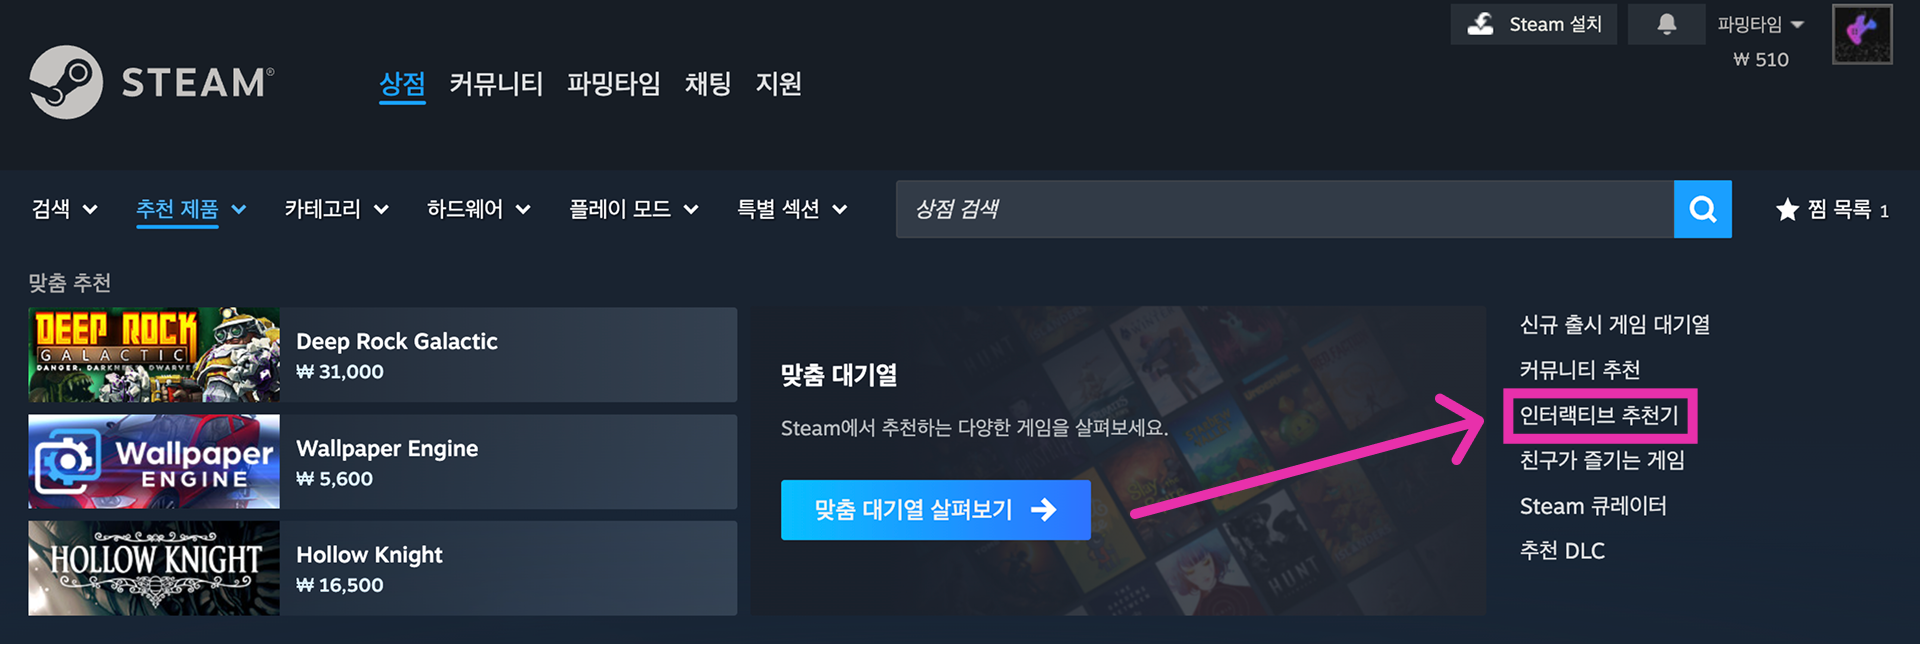Open notifications bell icon
1920x645 pixels.
[x=1666, y=24]
